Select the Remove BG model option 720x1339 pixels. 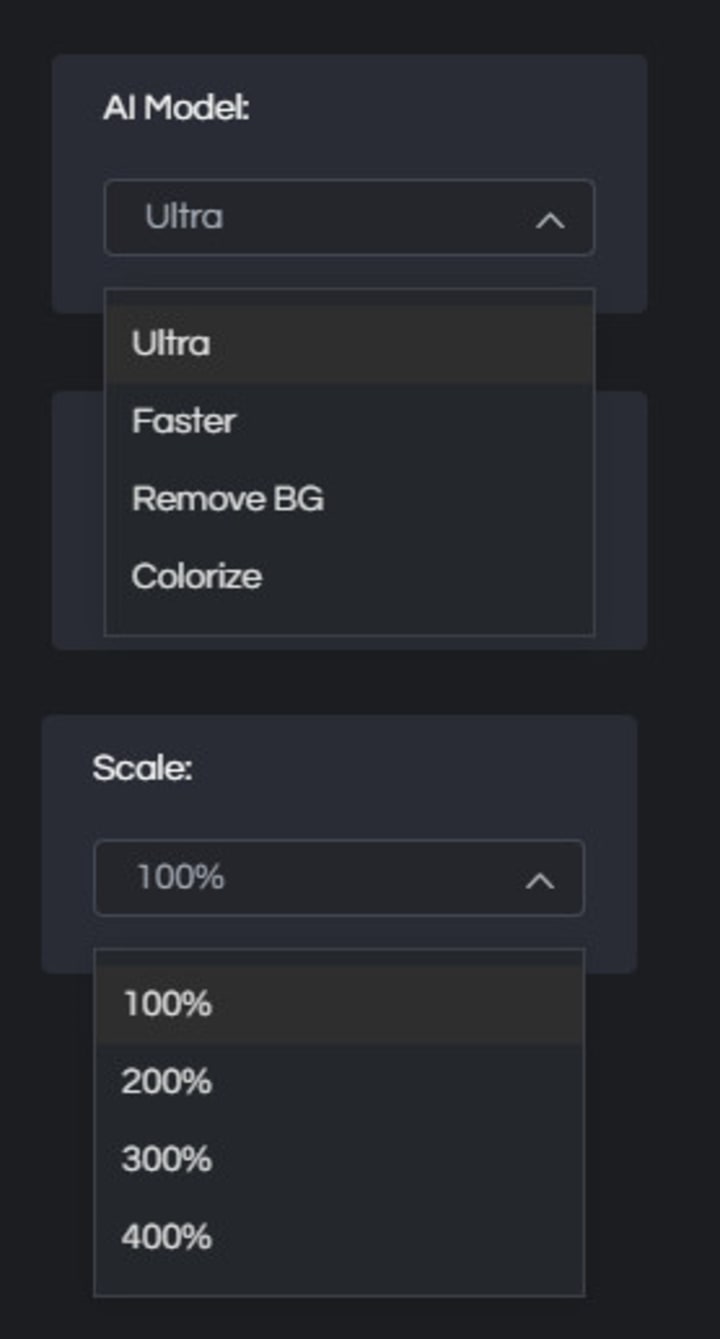point(228,498)
